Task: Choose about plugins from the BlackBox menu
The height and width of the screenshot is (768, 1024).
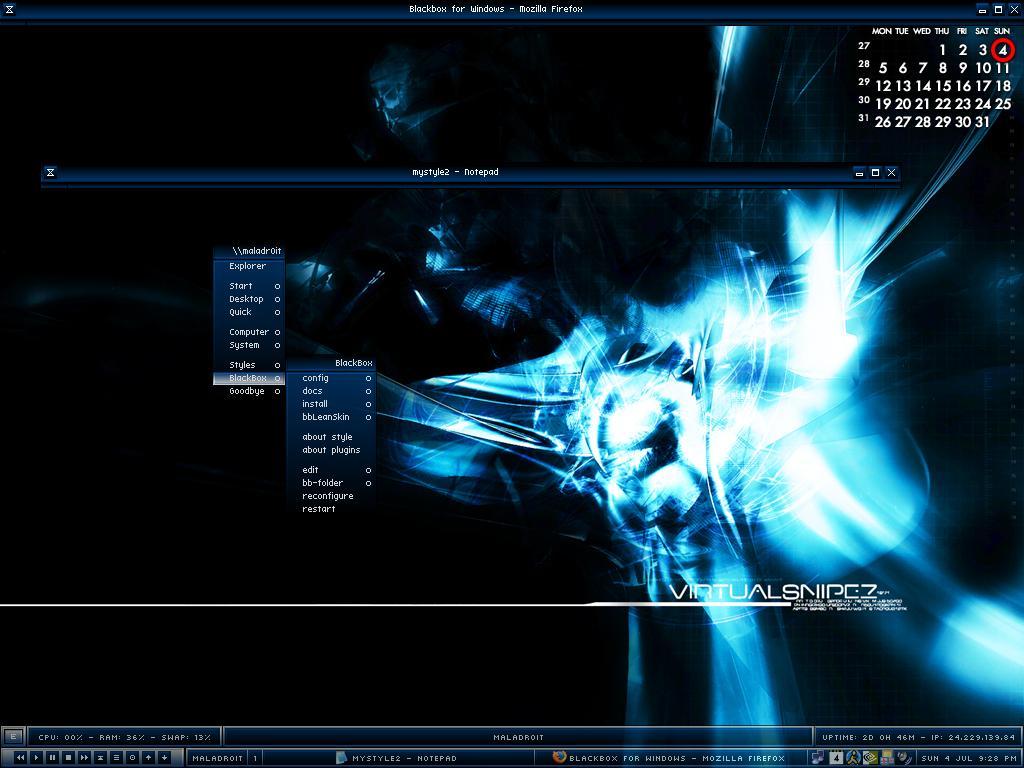Action: click(x=331, y=450)
